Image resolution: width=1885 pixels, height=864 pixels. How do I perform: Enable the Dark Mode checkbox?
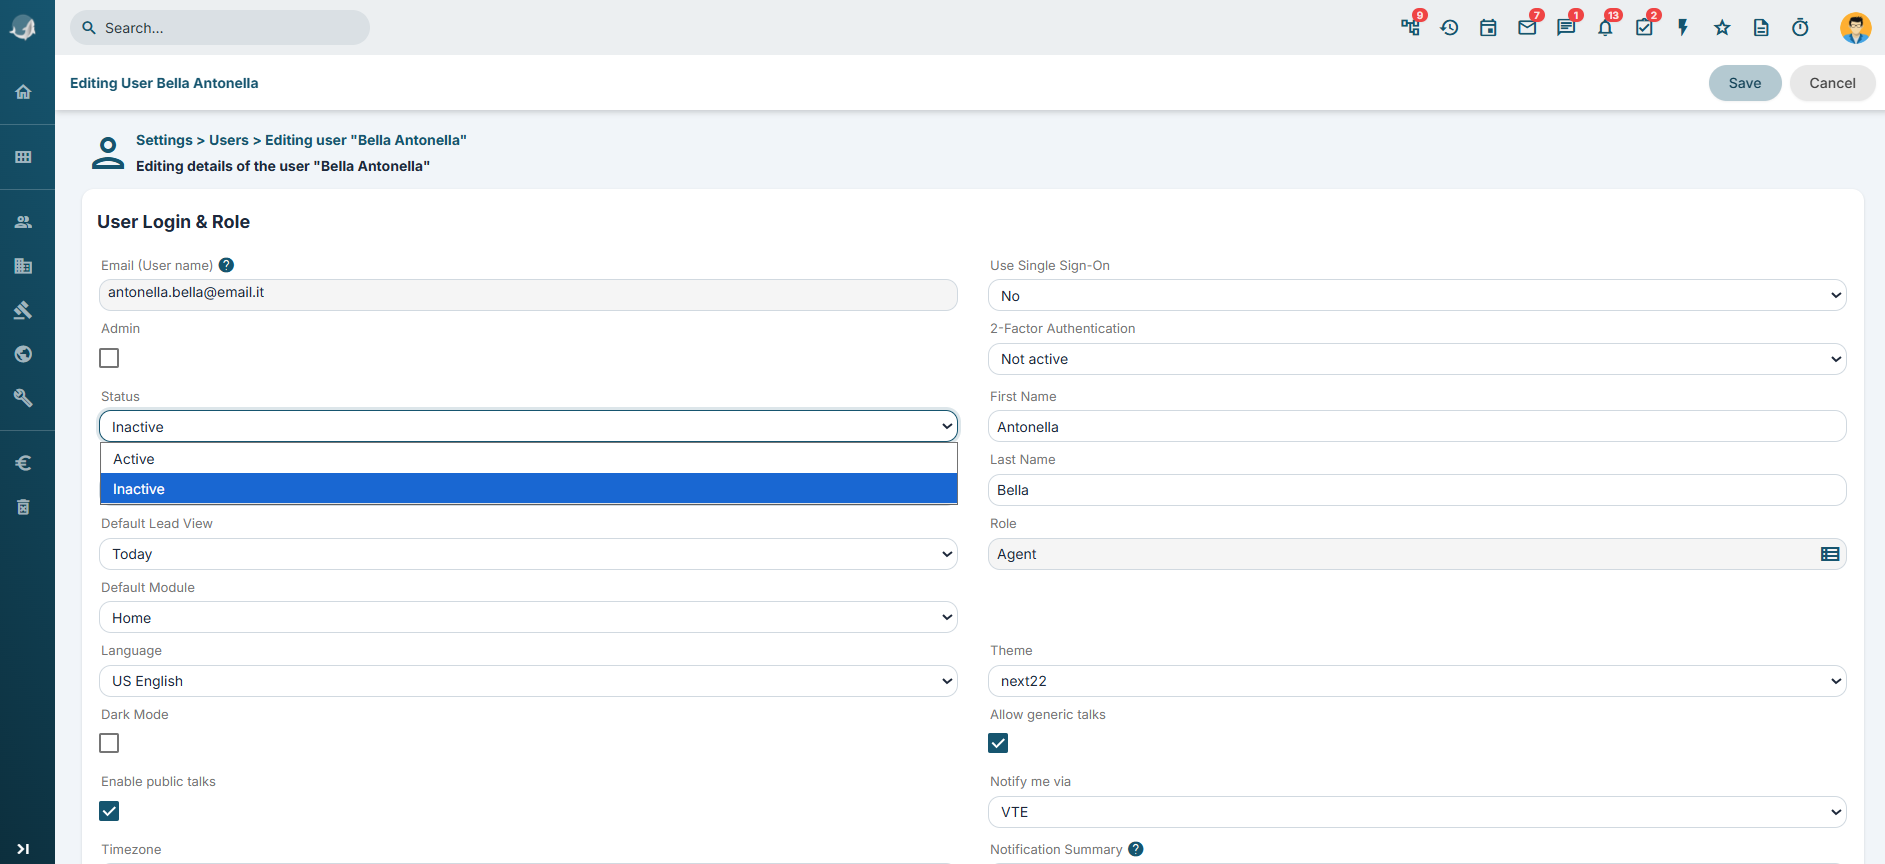[x=109, y=743]
